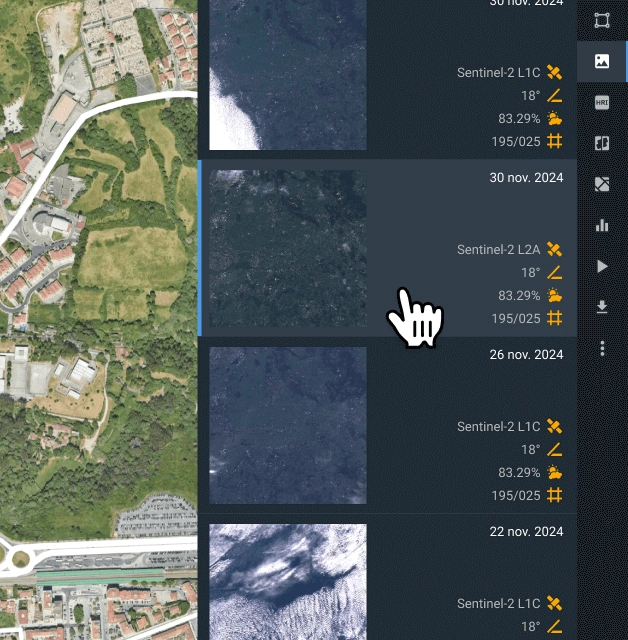Screen dimensions: 628x640
Task: Select the area of interest polygon tool
Action: (602, 20)
